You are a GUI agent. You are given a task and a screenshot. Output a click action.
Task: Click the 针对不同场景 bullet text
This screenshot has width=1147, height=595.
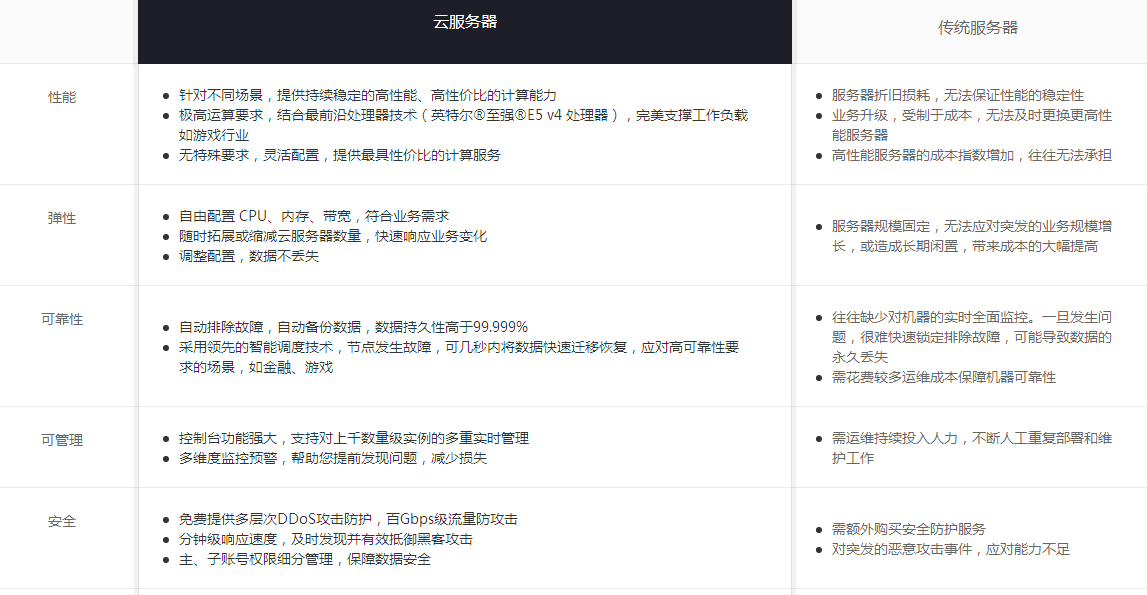(x=367, y=95)
